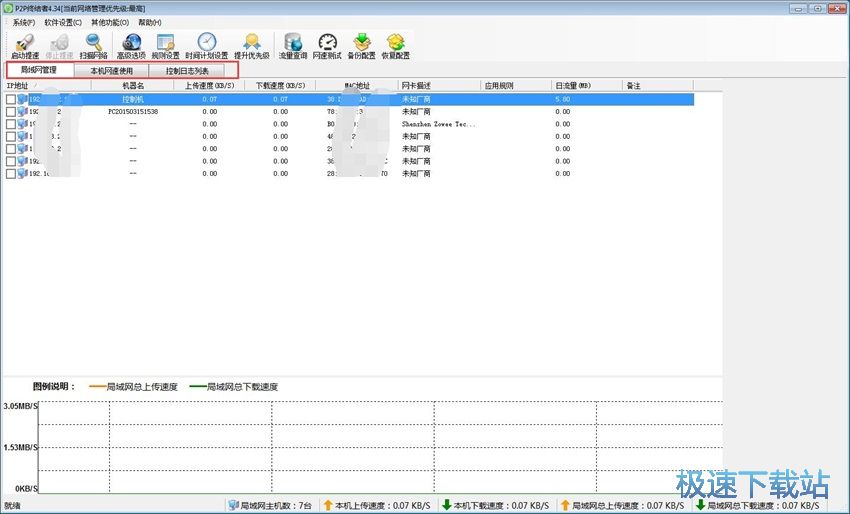Viewport: 850px width, 514px height.
Task: Open the 系统(F) menu
Action: click(x=24, y=23)
